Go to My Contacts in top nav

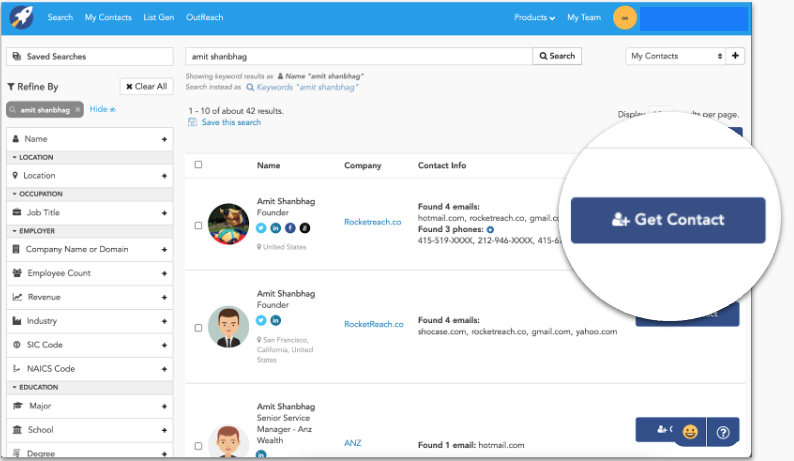(x=108, y=17)
